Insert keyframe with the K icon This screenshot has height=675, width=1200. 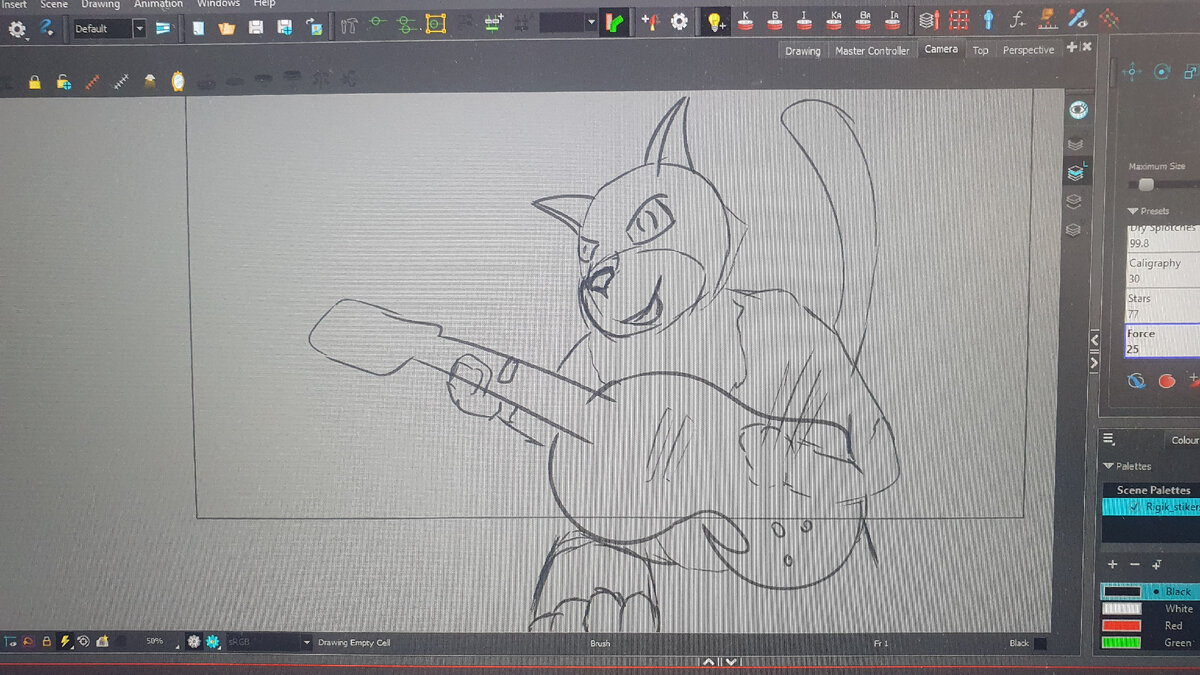point(745,20)
